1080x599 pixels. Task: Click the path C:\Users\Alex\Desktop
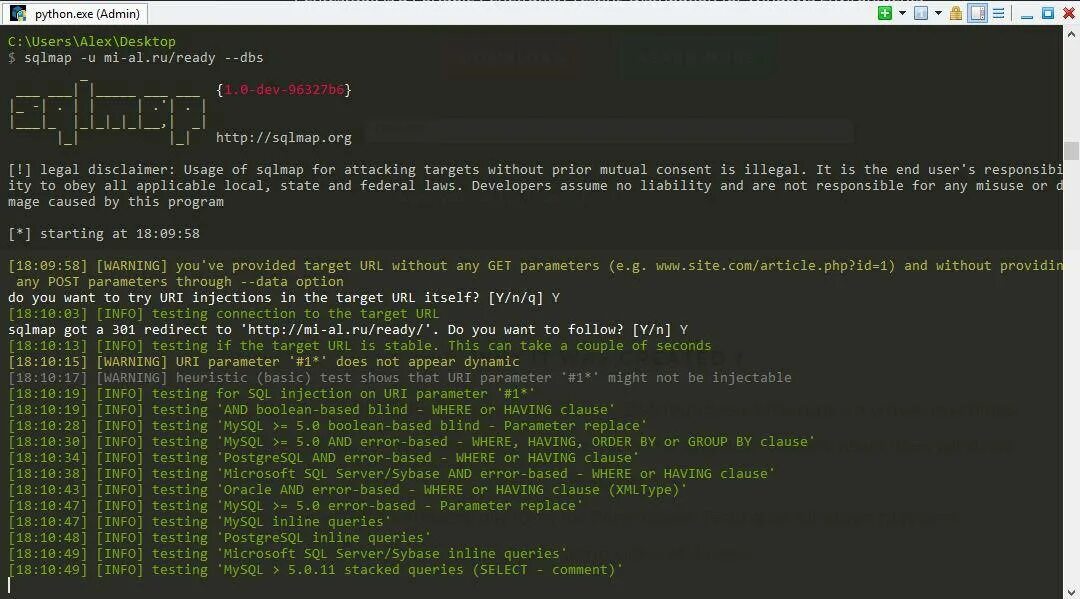click(x=92, y=41)
